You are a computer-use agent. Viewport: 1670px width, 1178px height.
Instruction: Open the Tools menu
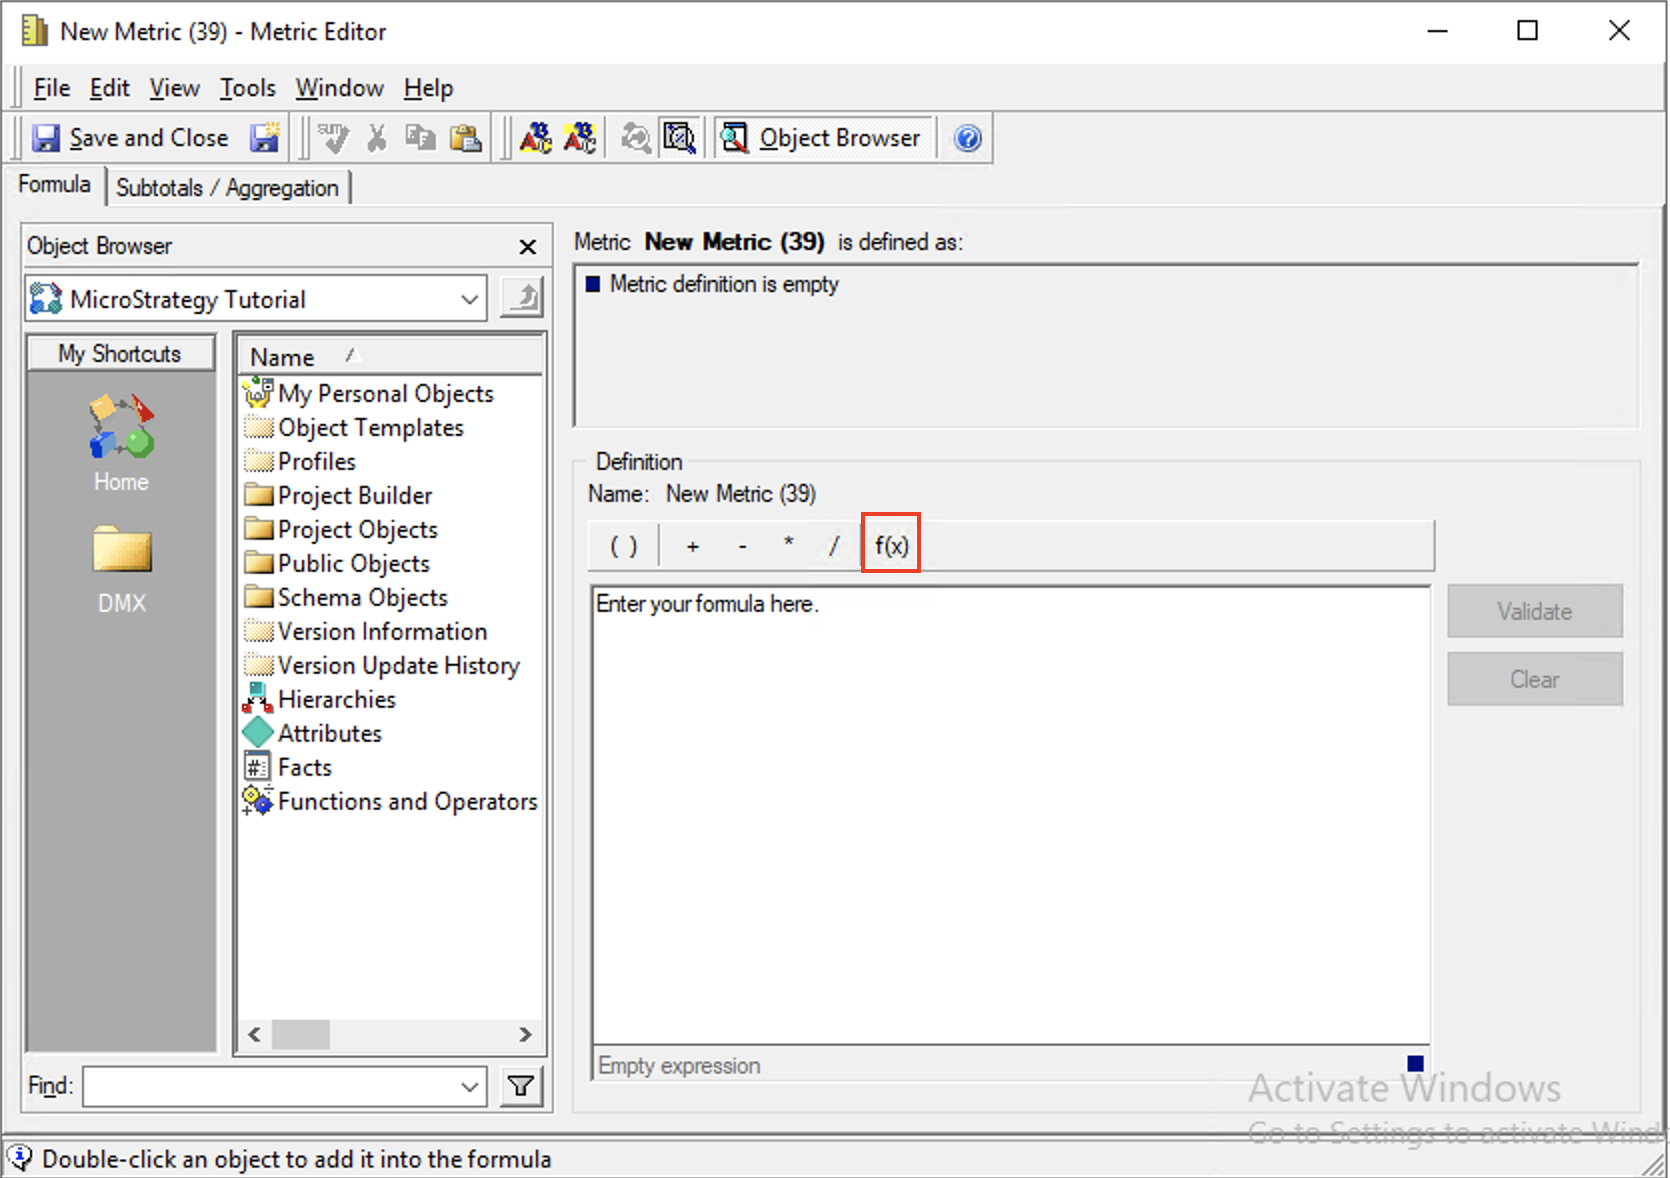click(x=247, y=88)
